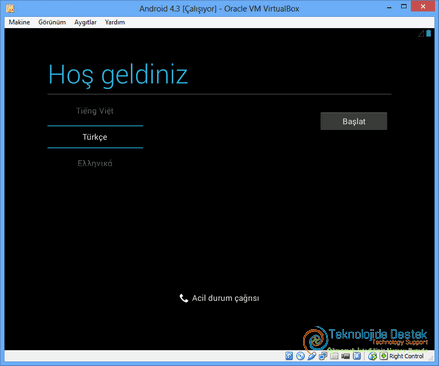
Task: Click the optical disc icon in status bar
Action: 300,356
